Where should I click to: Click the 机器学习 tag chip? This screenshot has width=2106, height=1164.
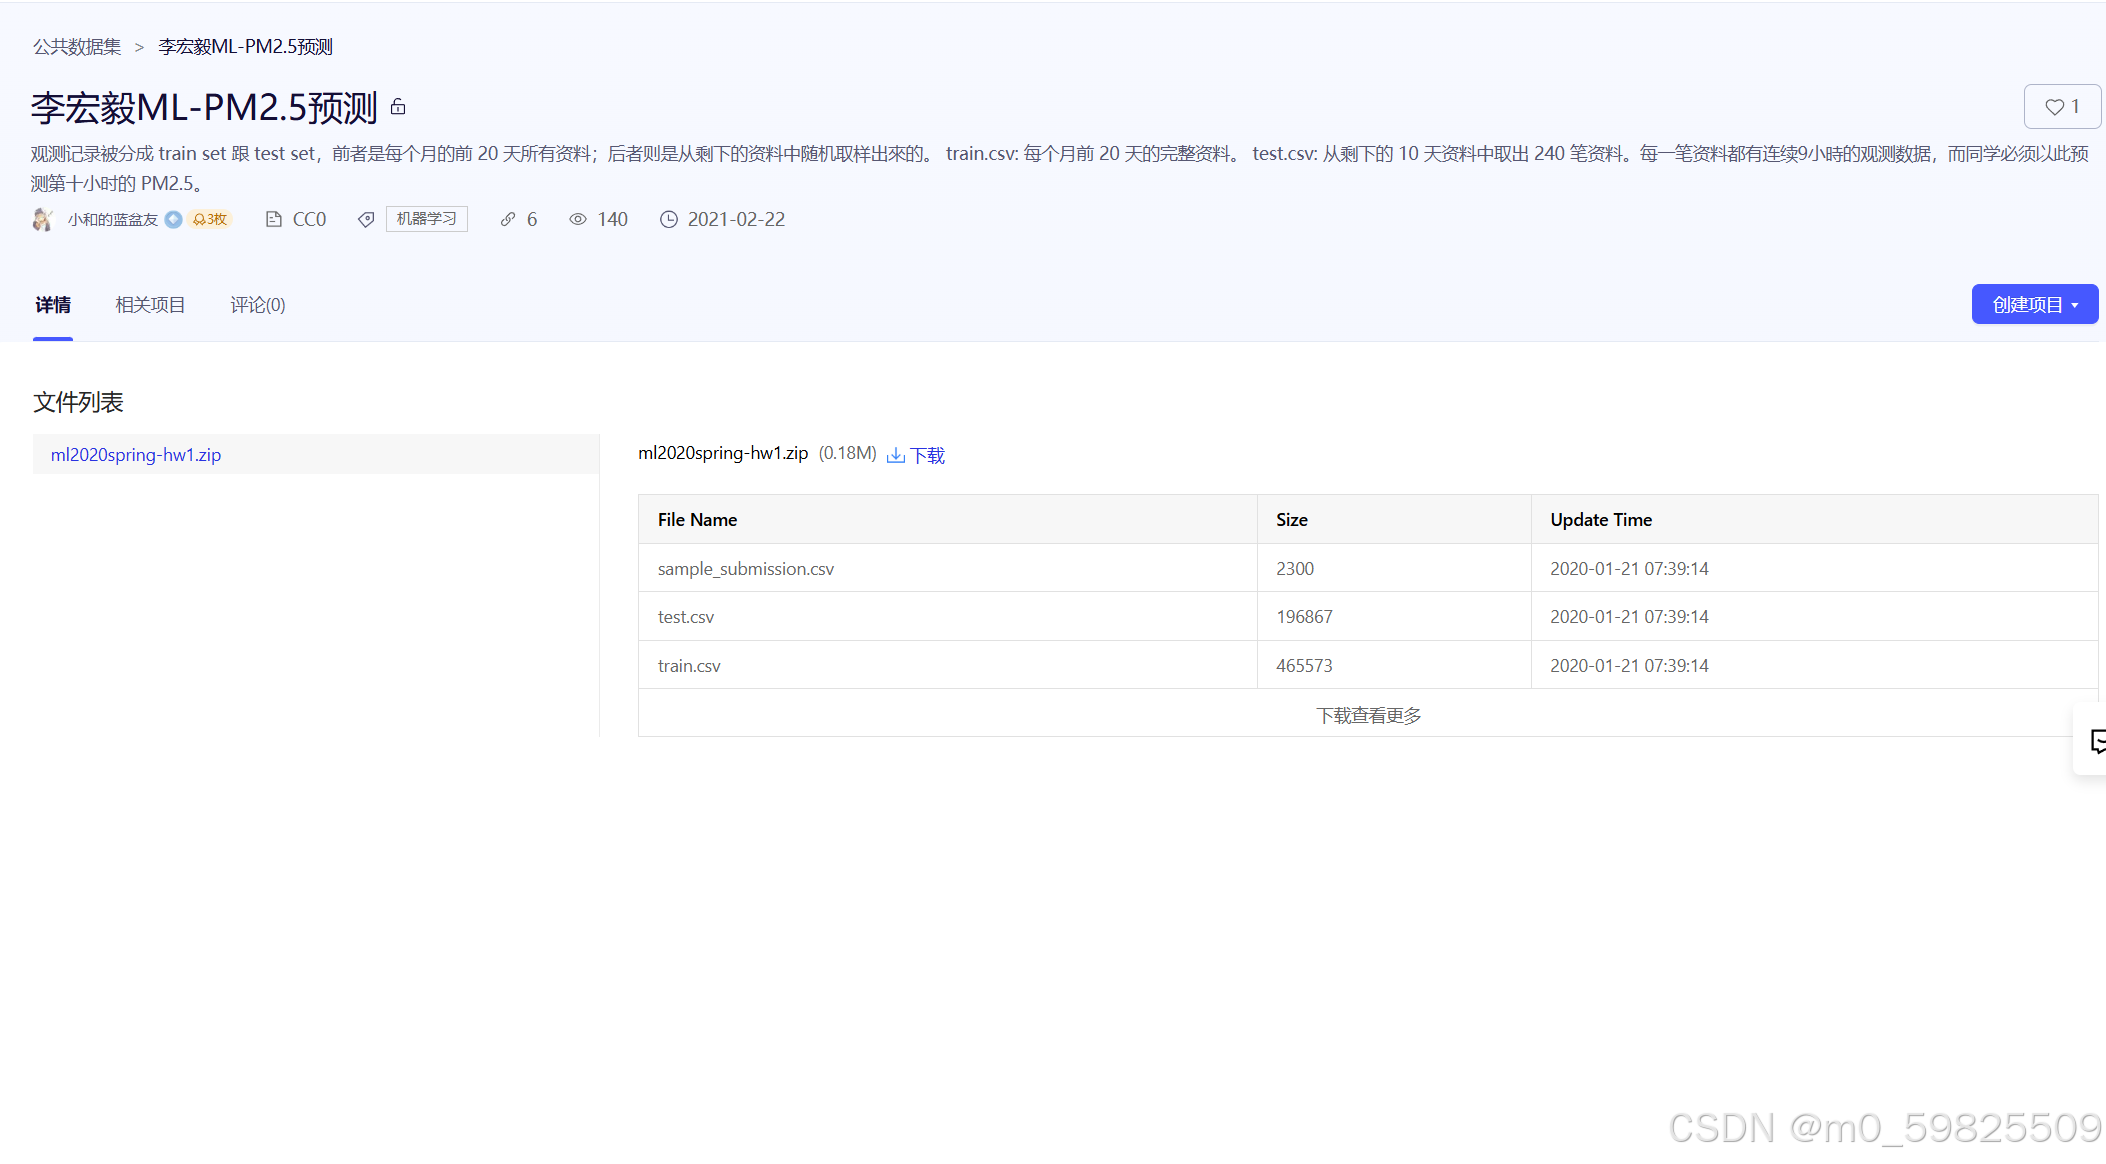427,219
